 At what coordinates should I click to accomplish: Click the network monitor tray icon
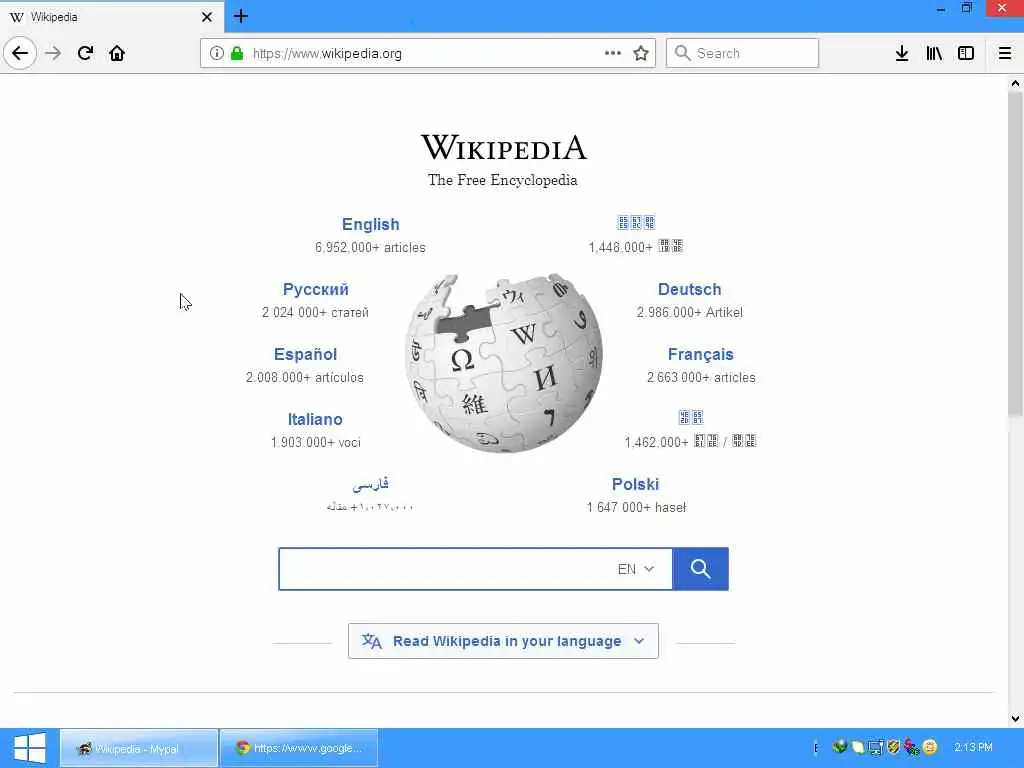click(876, 746)
